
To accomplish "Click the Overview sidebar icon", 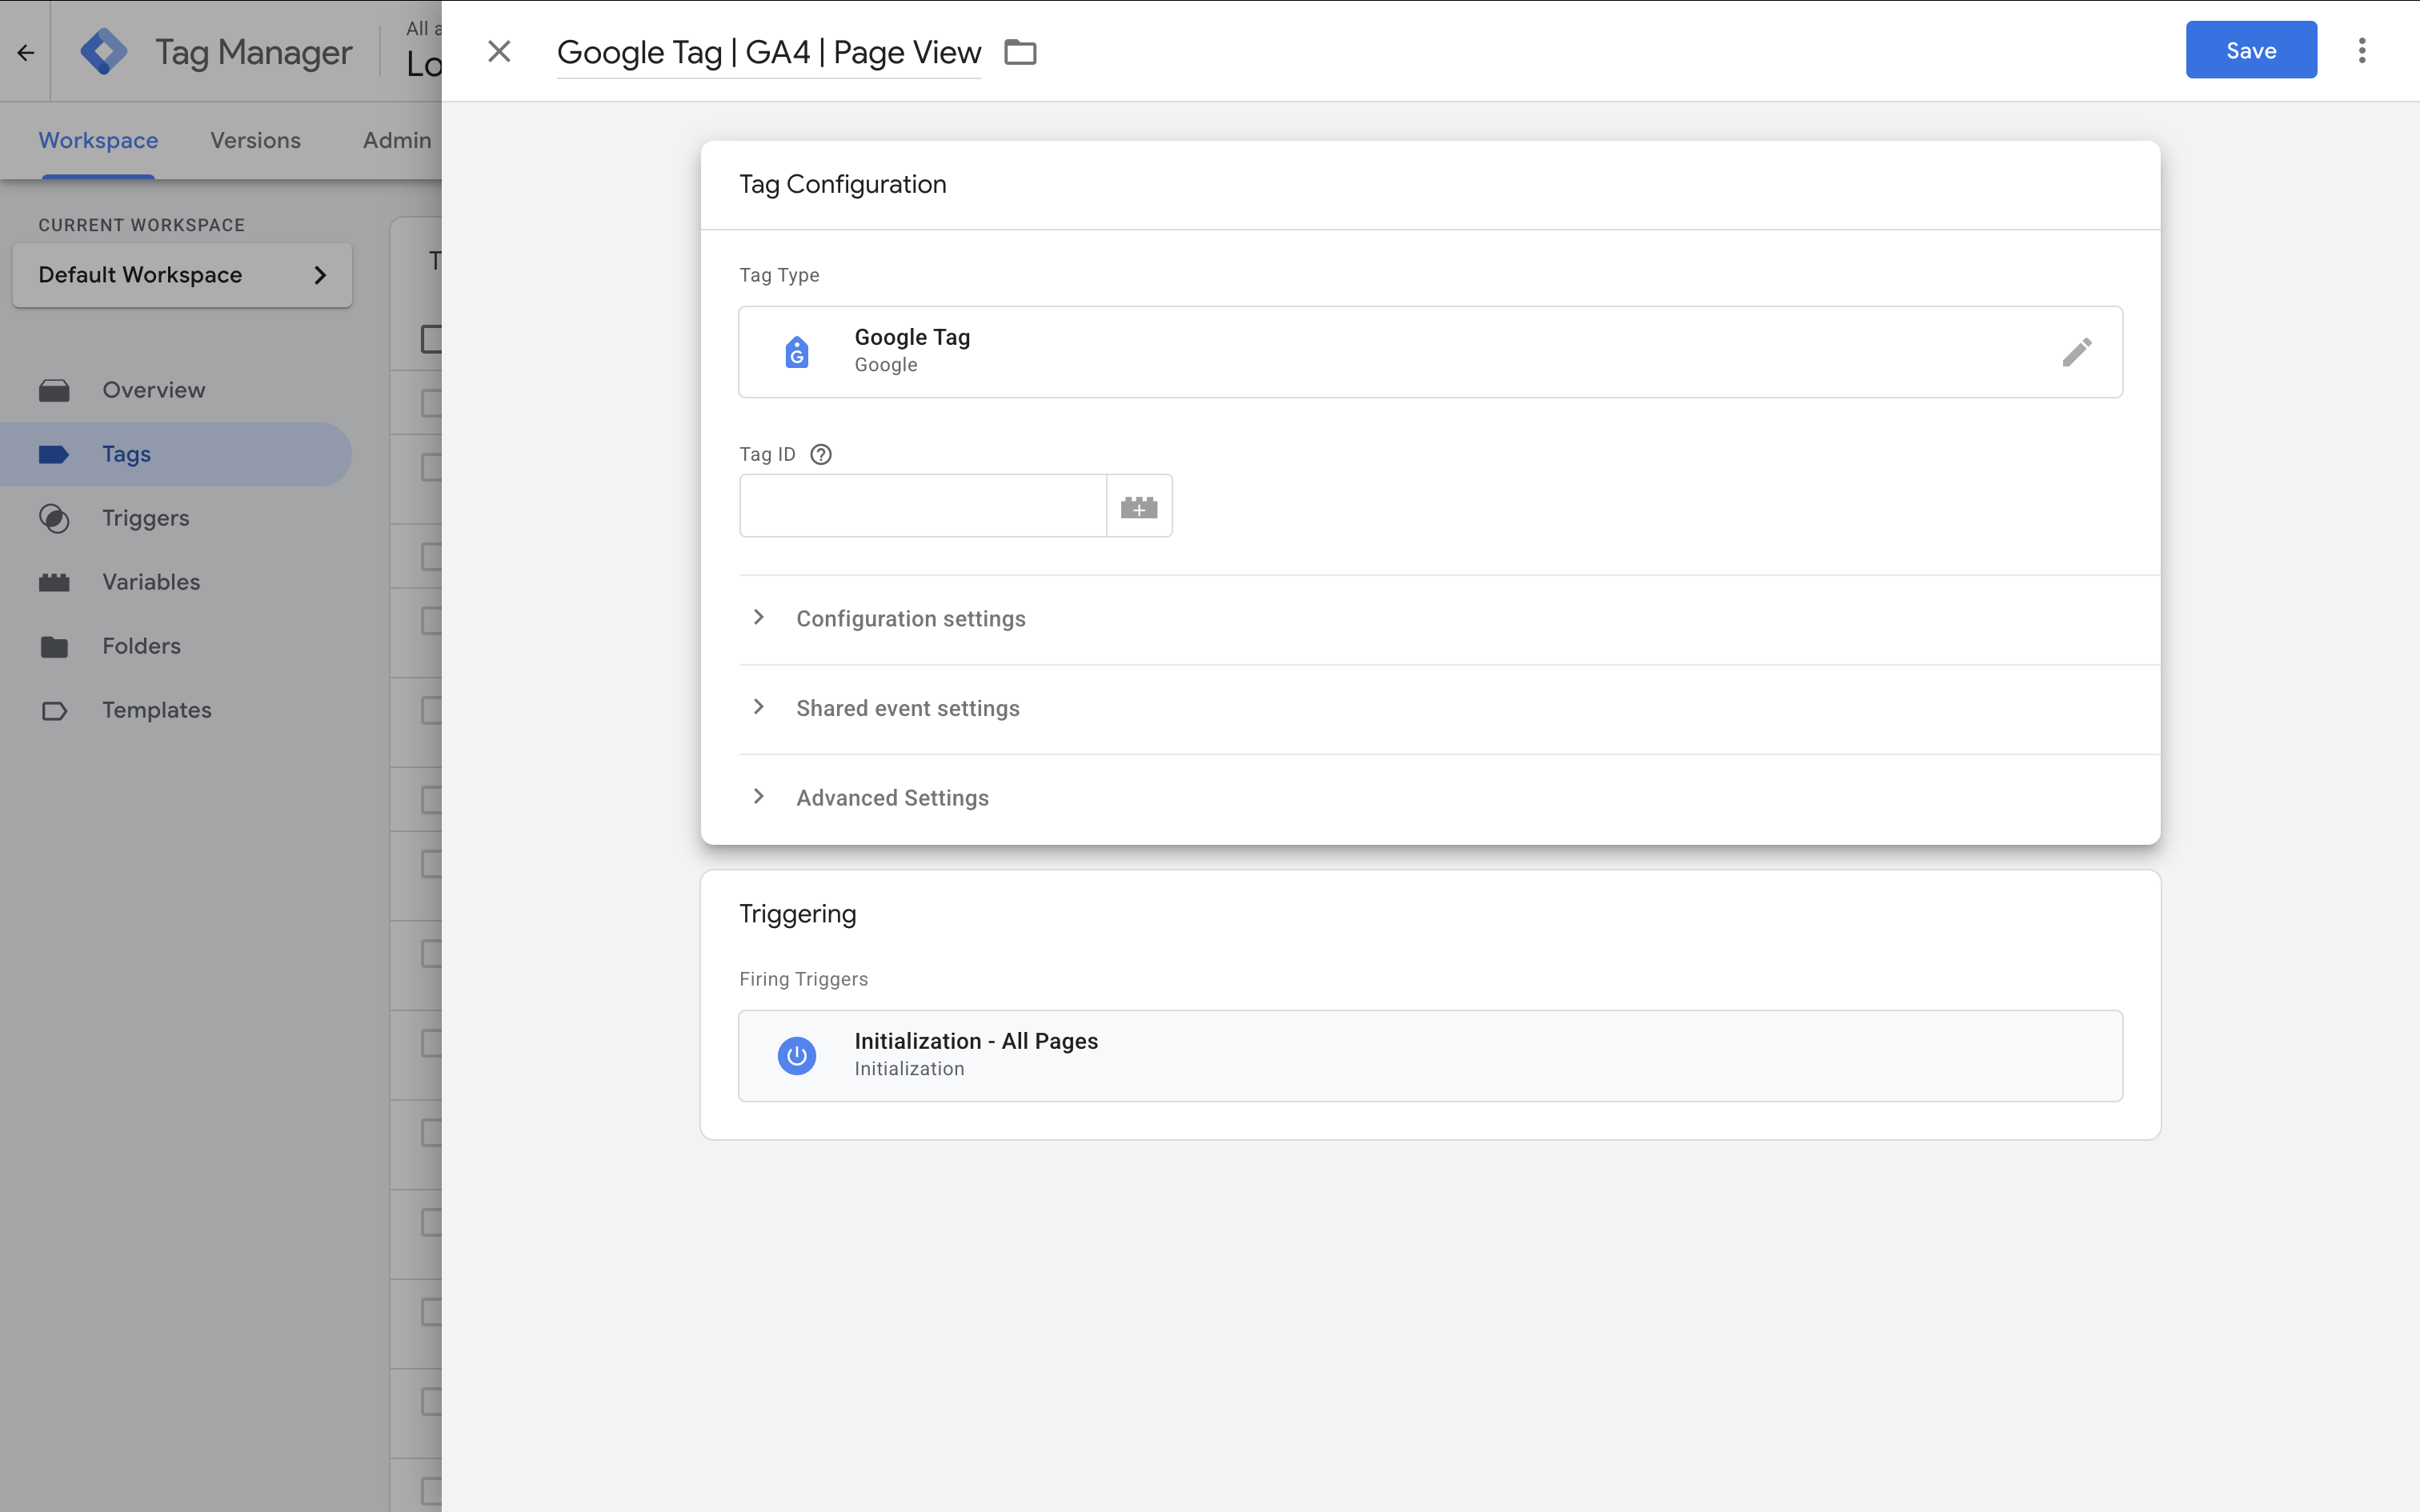I will click(x=54, y=390).
